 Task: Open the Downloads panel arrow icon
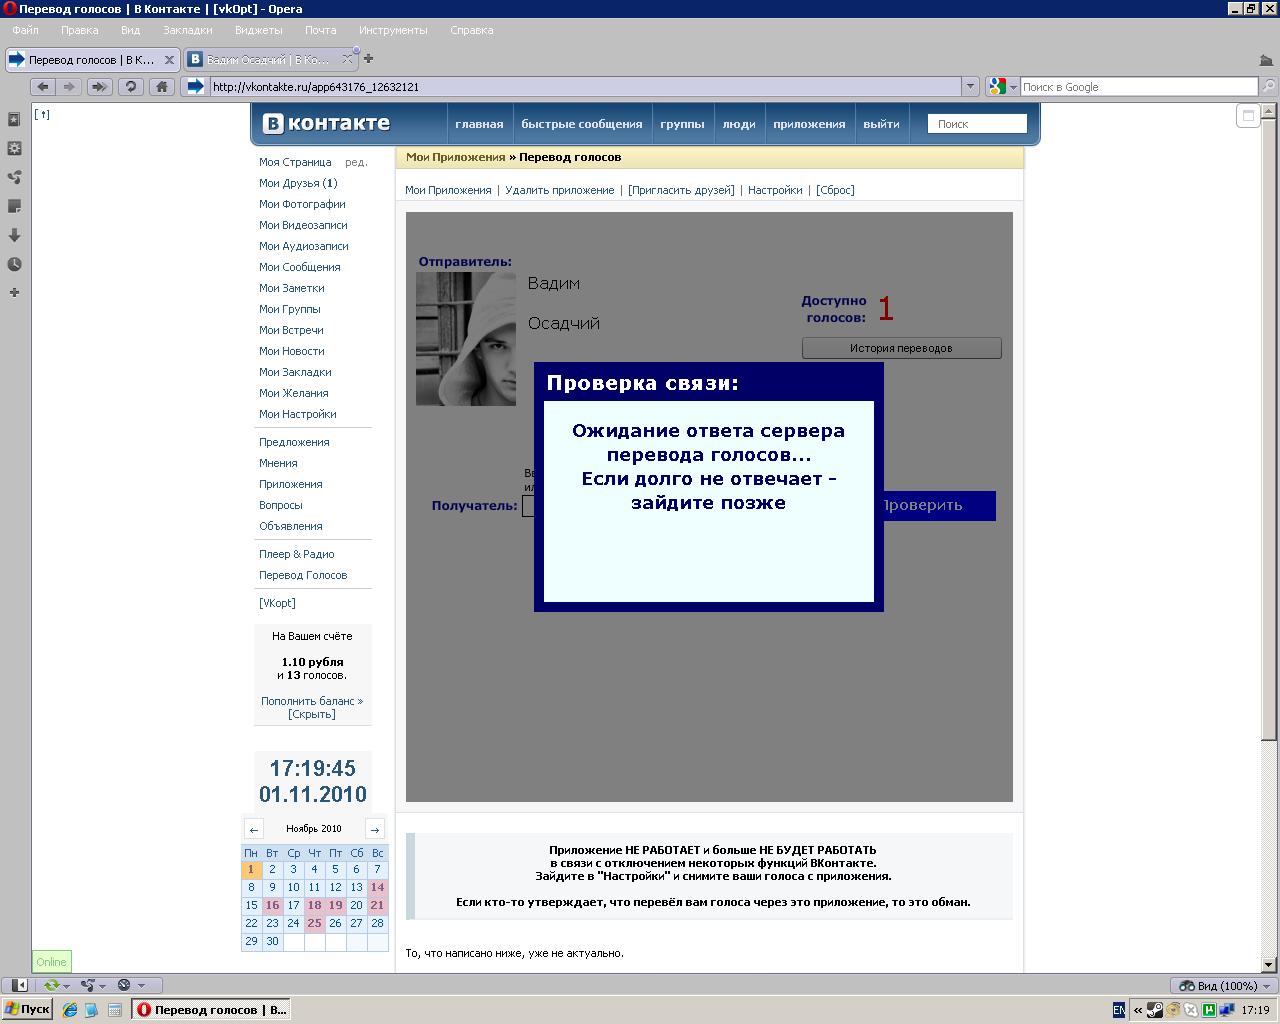pyautogui.click(x=14, y=235)
